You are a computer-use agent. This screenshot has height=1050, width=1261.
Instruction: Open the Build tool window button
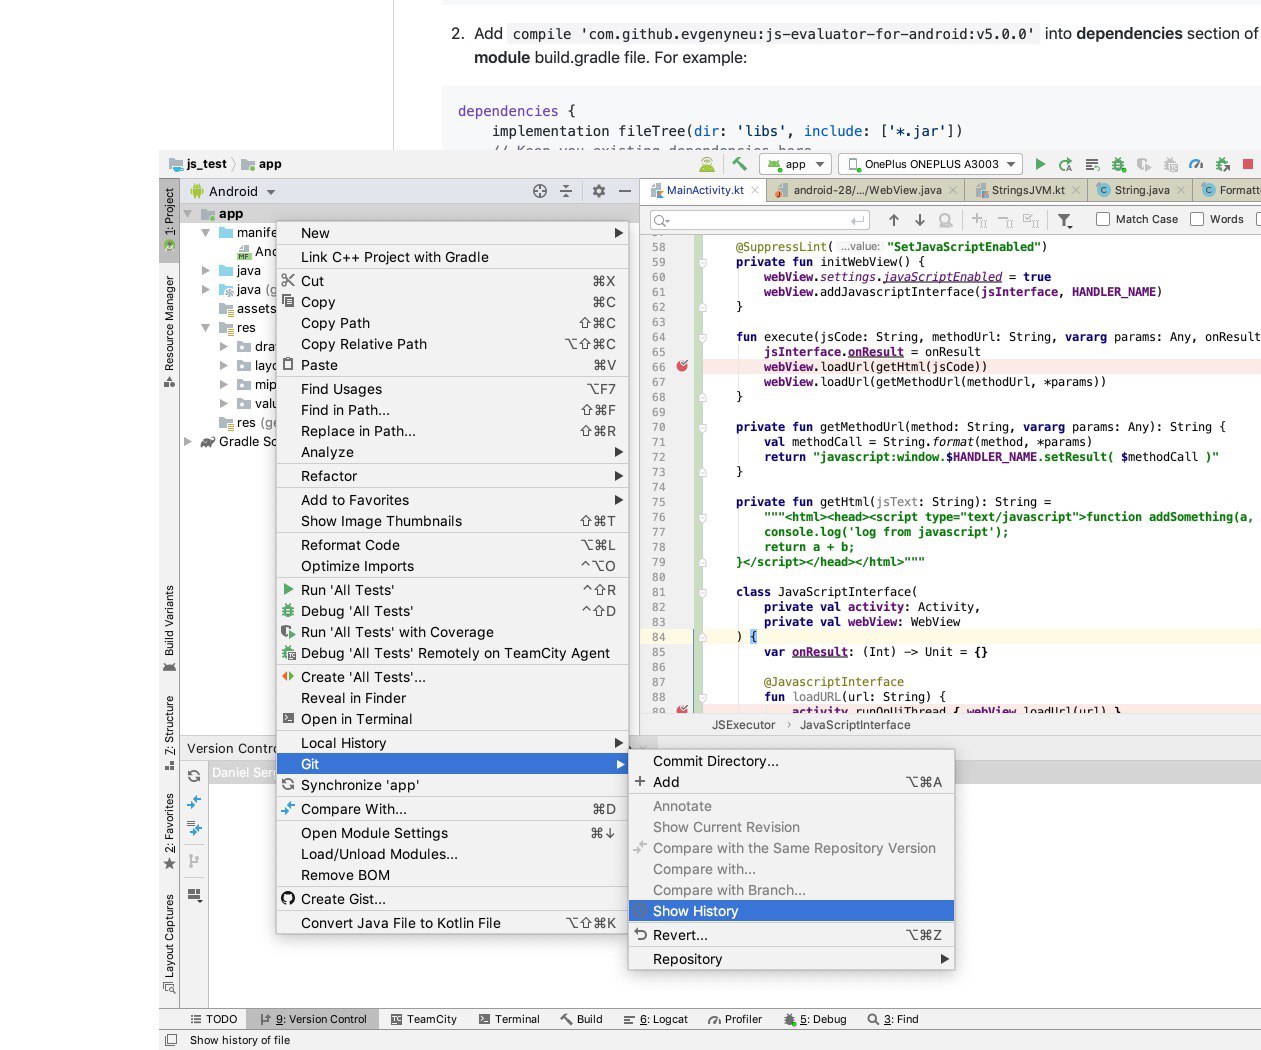[x=582, y=1019]
